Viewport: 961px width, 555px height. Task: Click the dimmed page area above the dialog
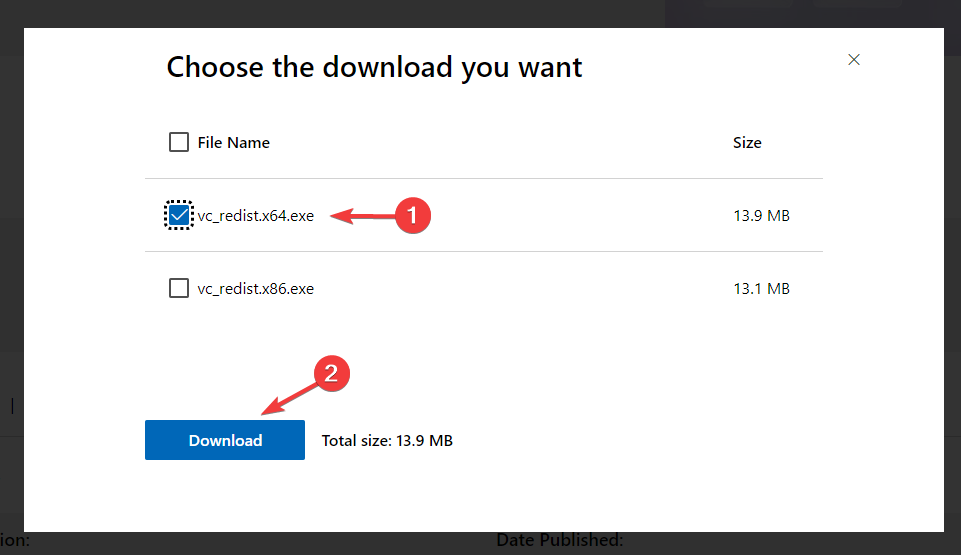(x=400, y=12)
